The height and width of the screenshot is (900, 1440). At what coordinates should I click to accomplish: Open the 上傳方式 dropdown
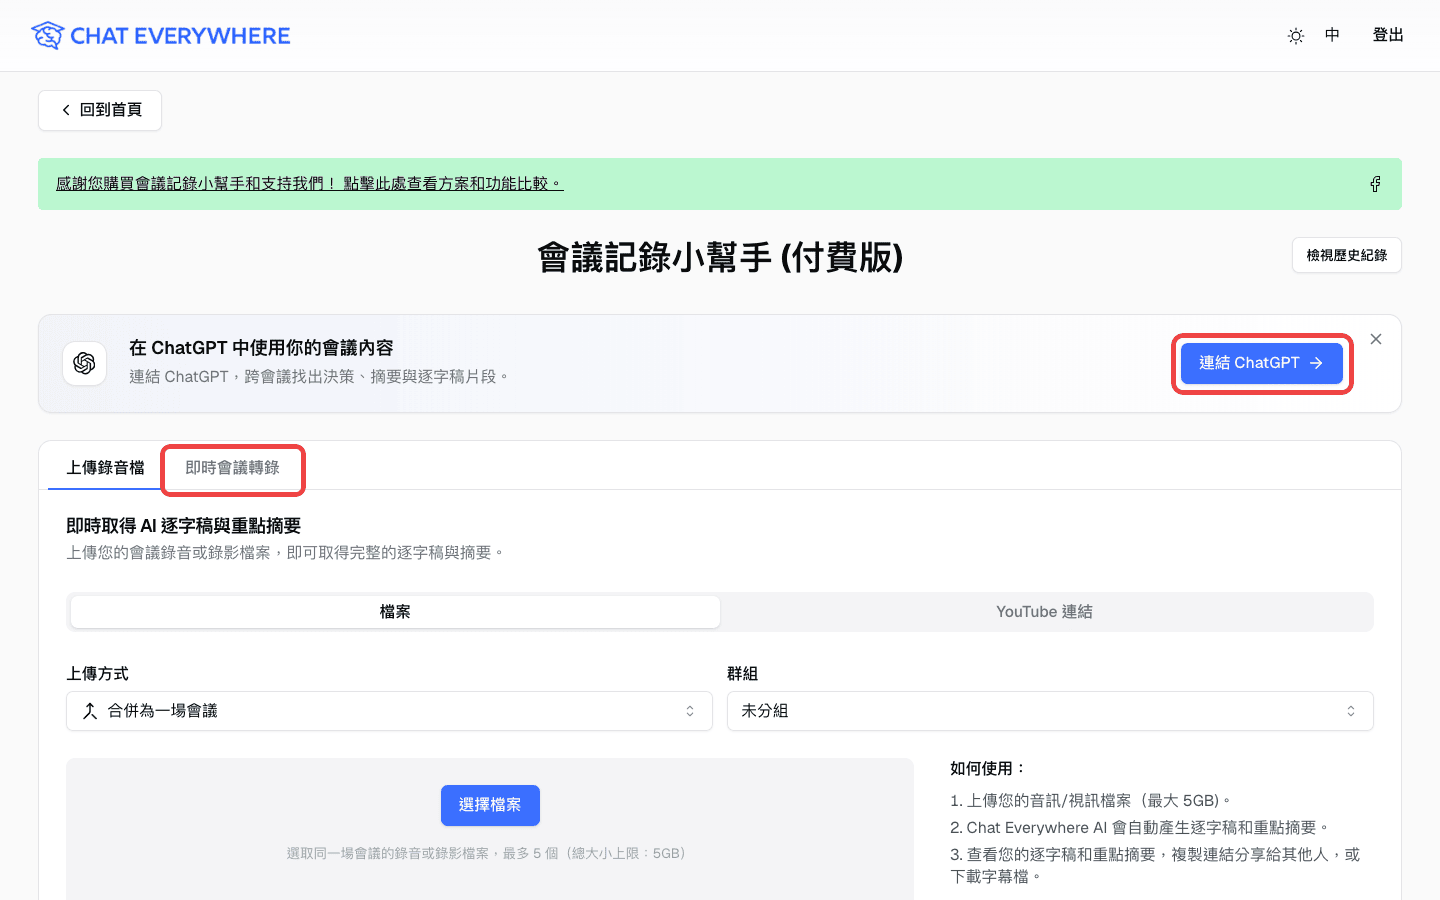pos(389,711)
